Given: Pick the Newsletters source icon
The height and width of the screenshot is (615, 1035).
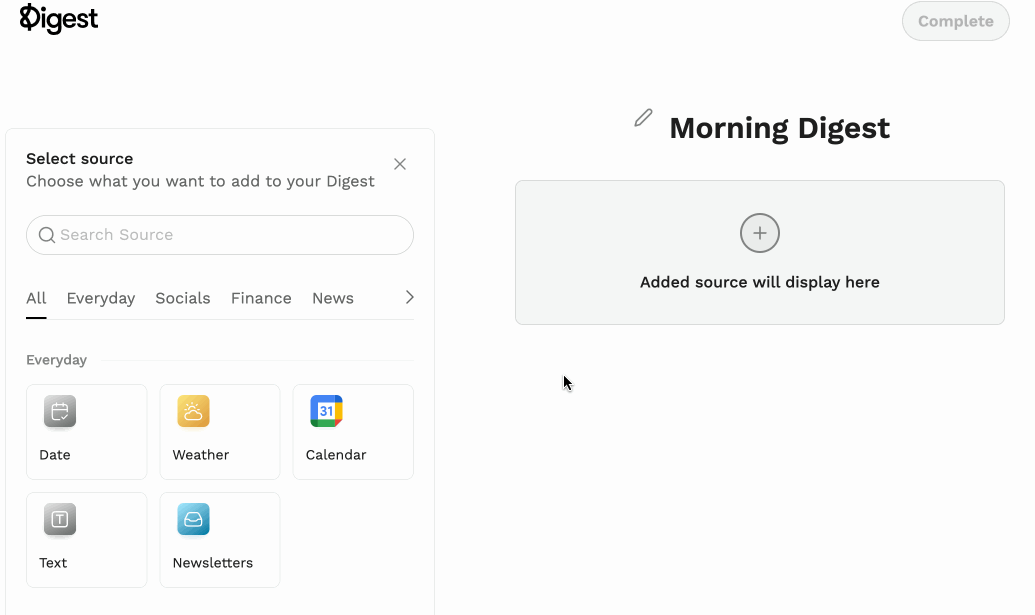Looking at the screenshot, I should pyautogui.click(x=193, y=520).
